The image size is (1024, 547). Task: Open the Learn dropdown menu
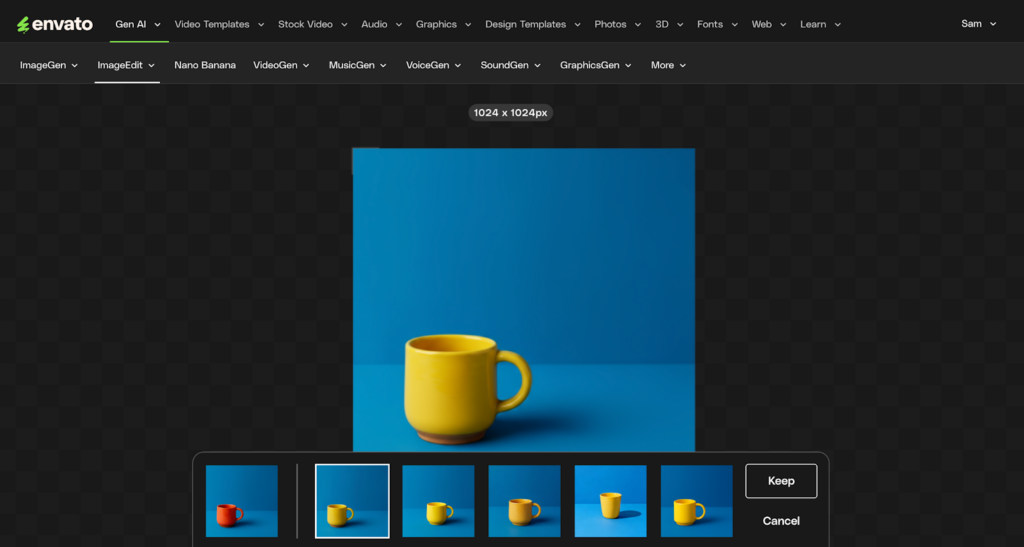(x=820, y=24)
